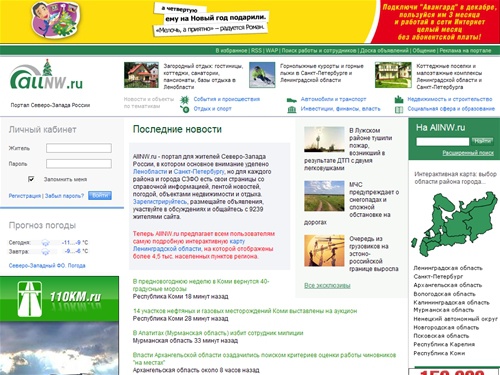Click the cartoon man in top banner
Image resolution: width=500 pixels, height=375 pixels.
pyautogui.click(x=56, y=20)
